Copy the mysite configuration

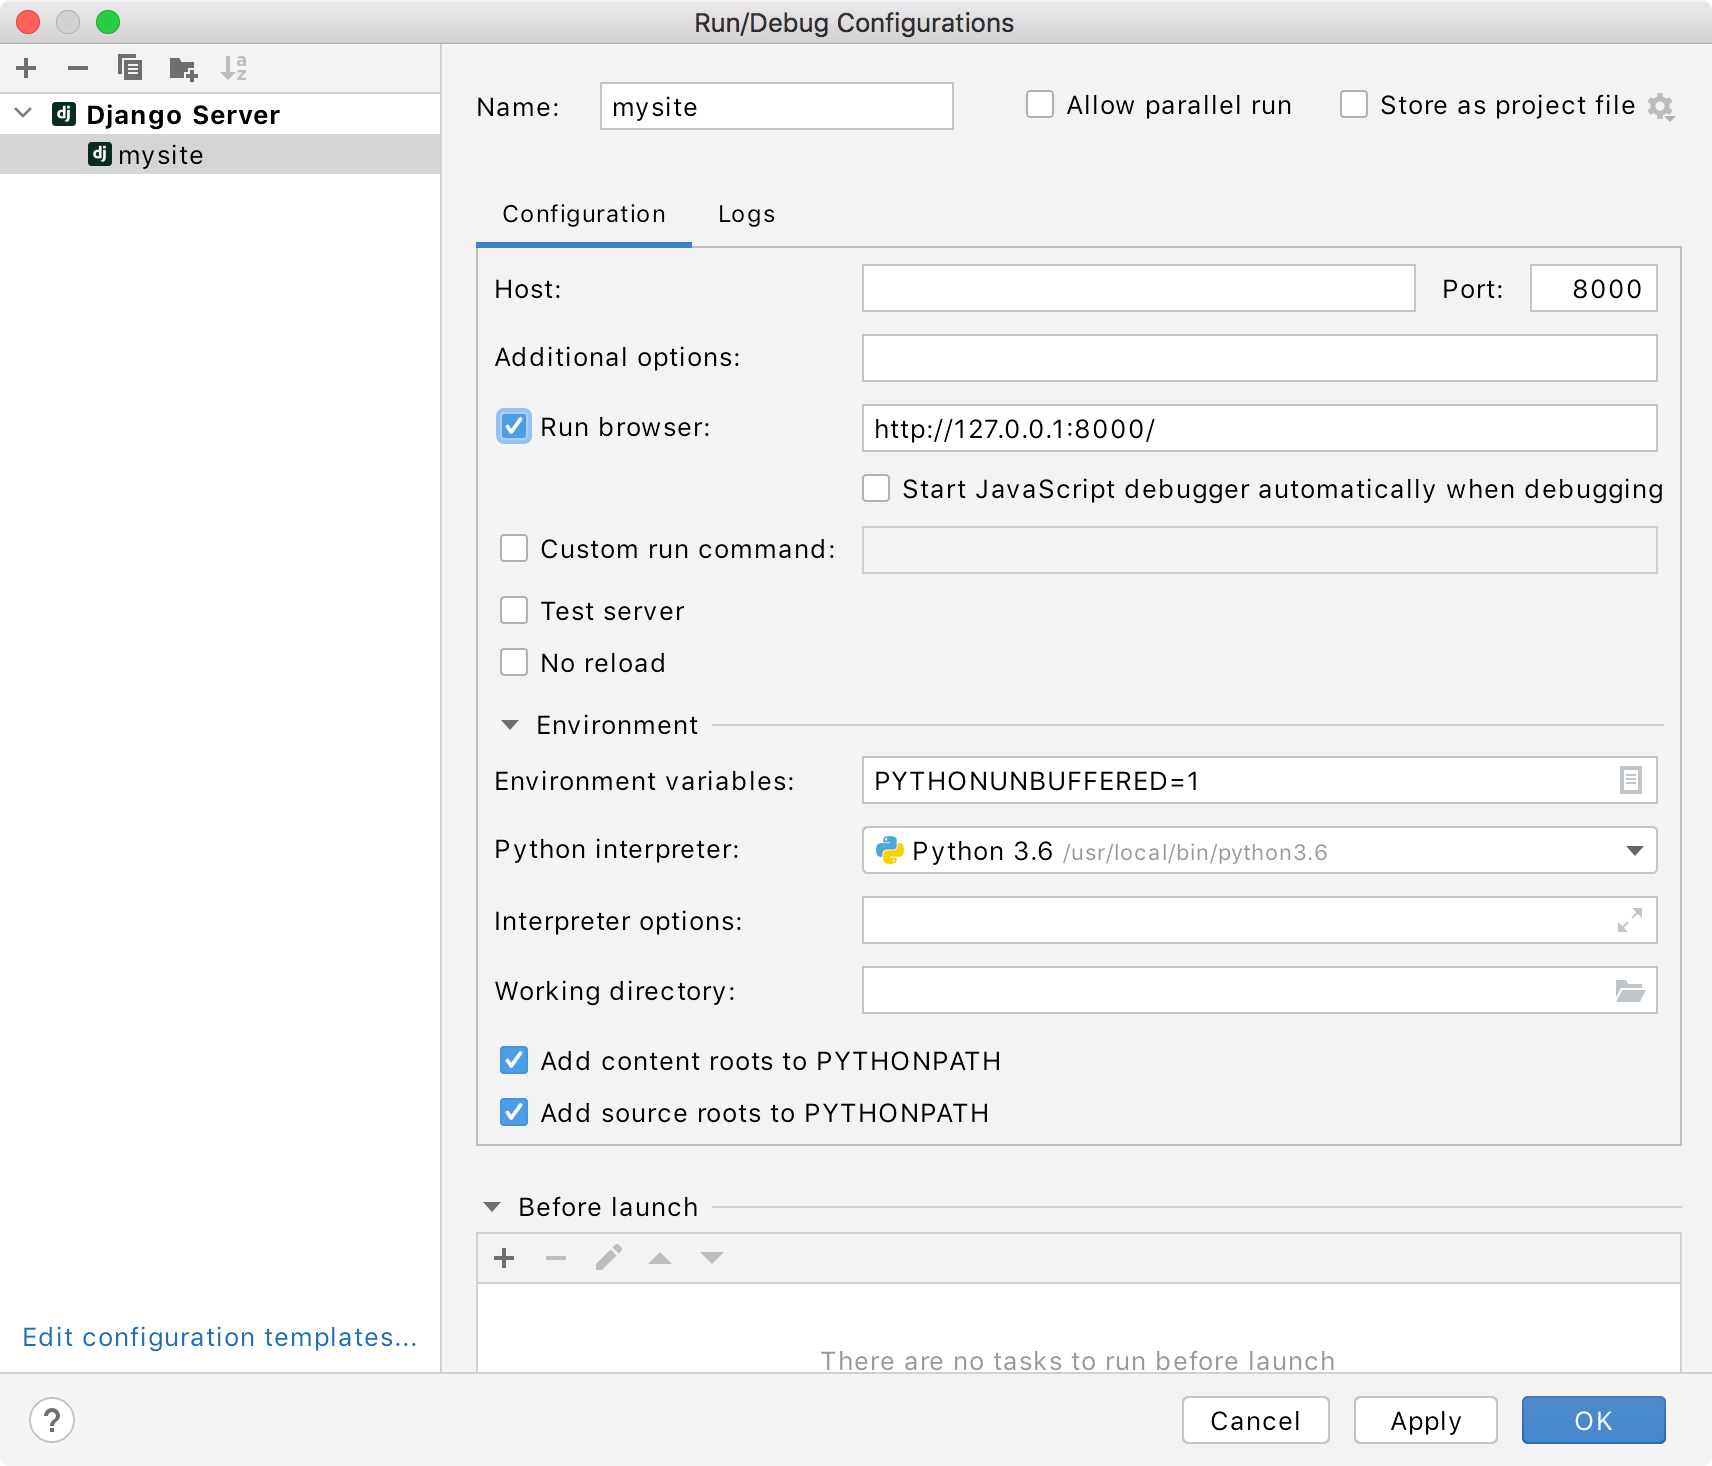pyautogui.click(x=130, y=68)
